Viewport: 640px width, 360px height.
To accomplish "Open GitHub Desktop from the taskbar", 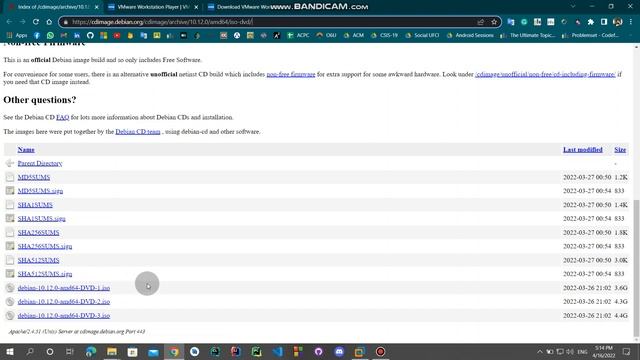I will pos(319,351).
